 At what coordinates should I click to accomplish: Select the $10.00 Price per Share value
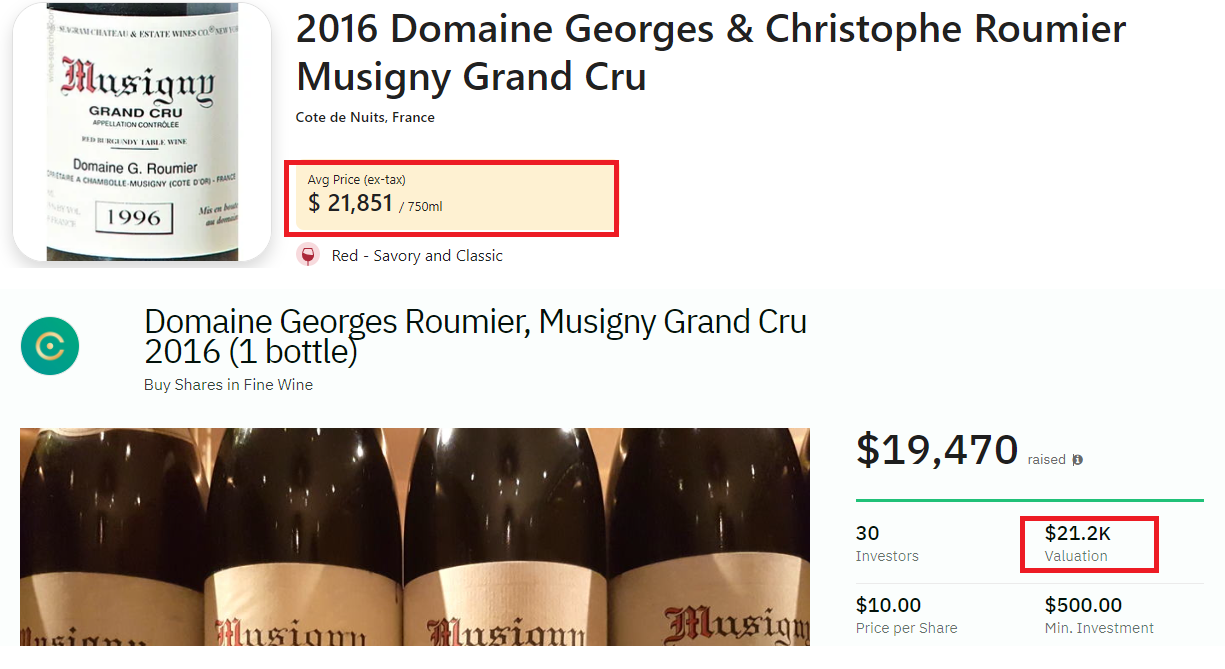click(887, 612)
